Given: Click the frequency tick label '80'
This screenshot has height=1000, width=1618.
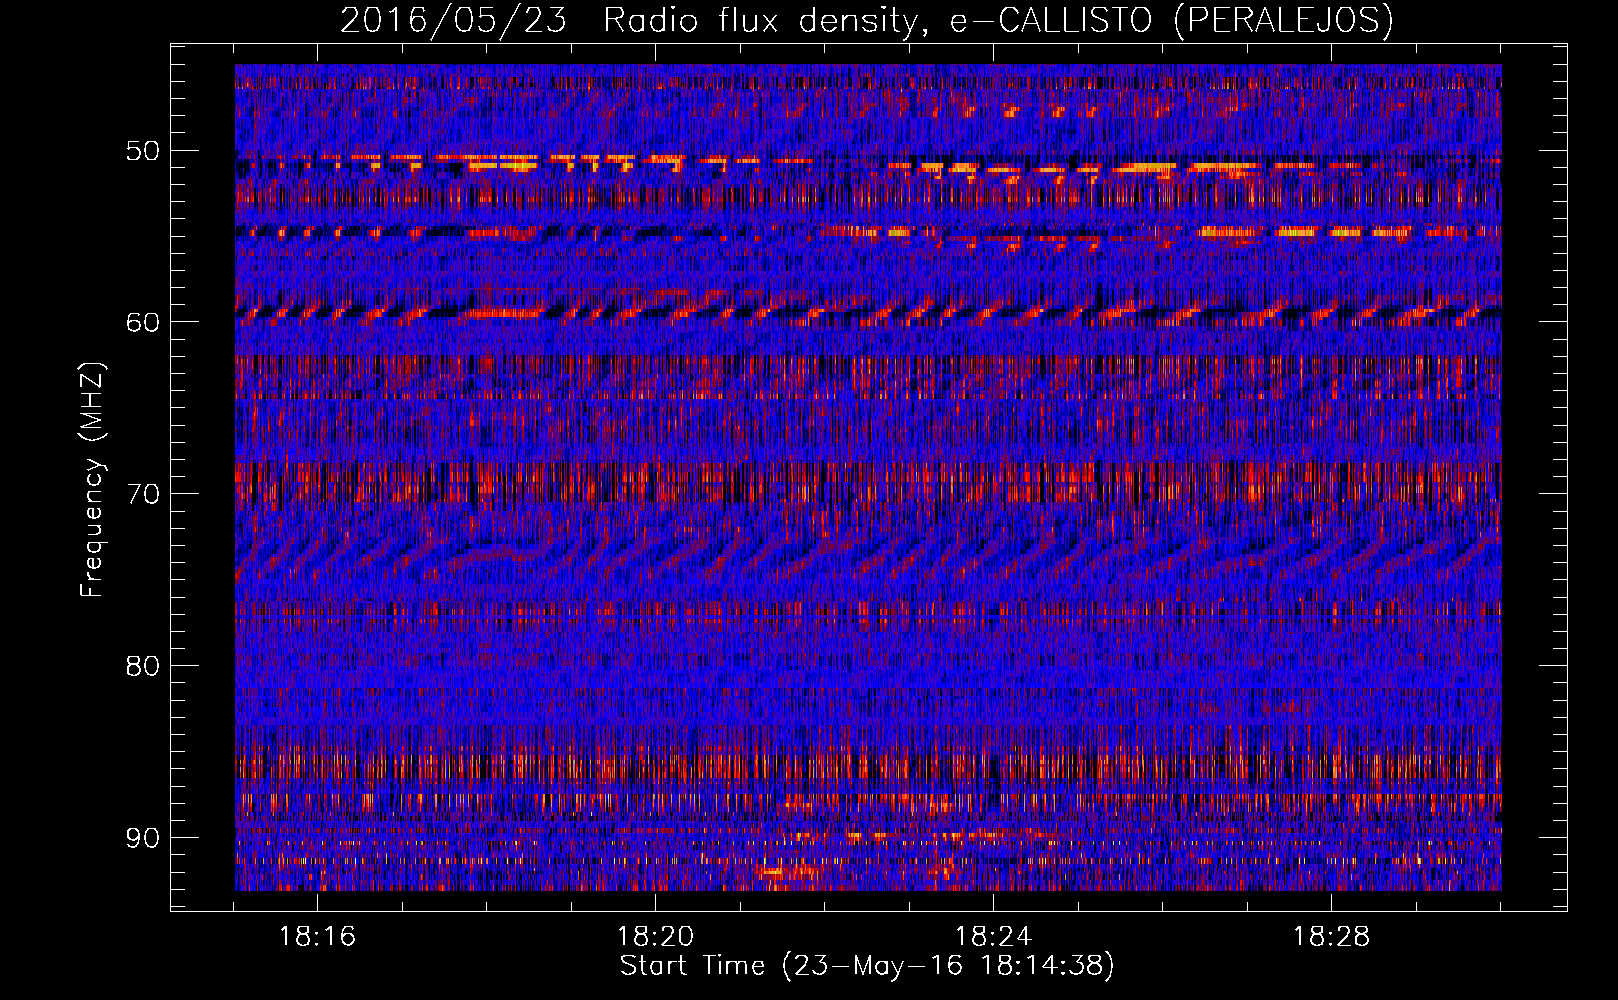Looking at the screenshot, I should point(143,666).
